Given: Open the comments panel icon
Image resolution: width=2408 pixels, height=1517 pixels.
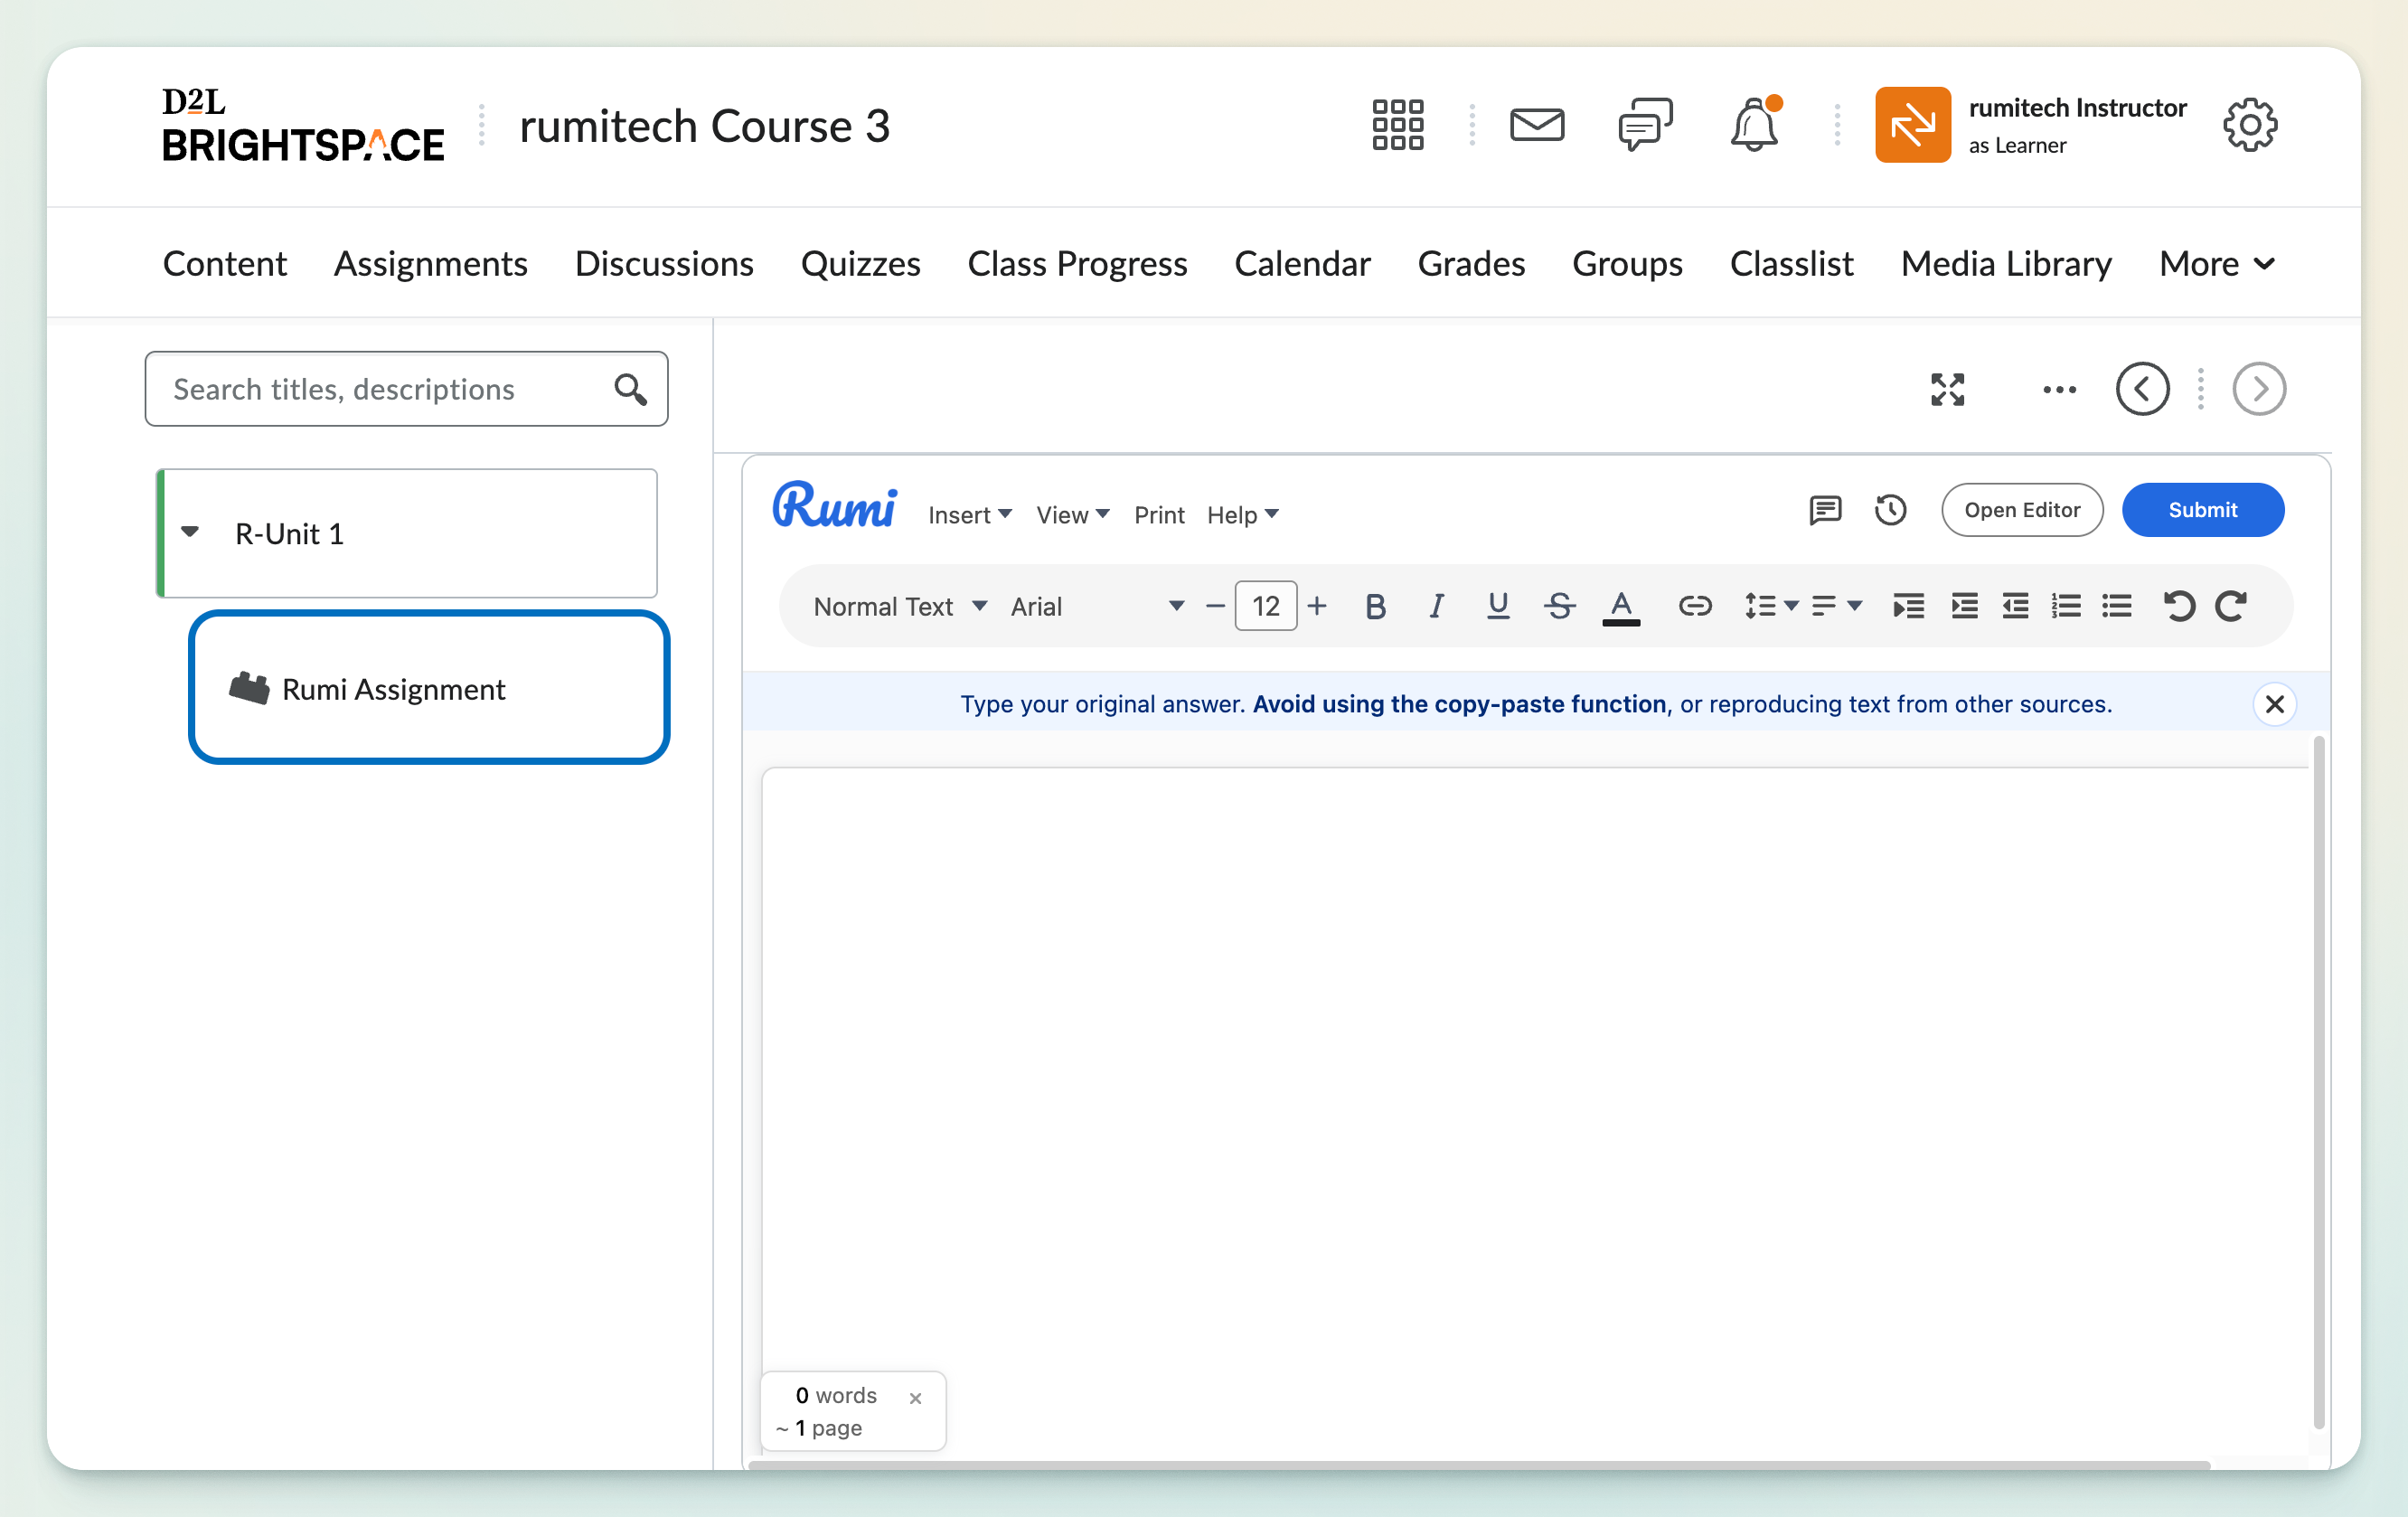Looking at the screenshot, I should click(1825, 510).
